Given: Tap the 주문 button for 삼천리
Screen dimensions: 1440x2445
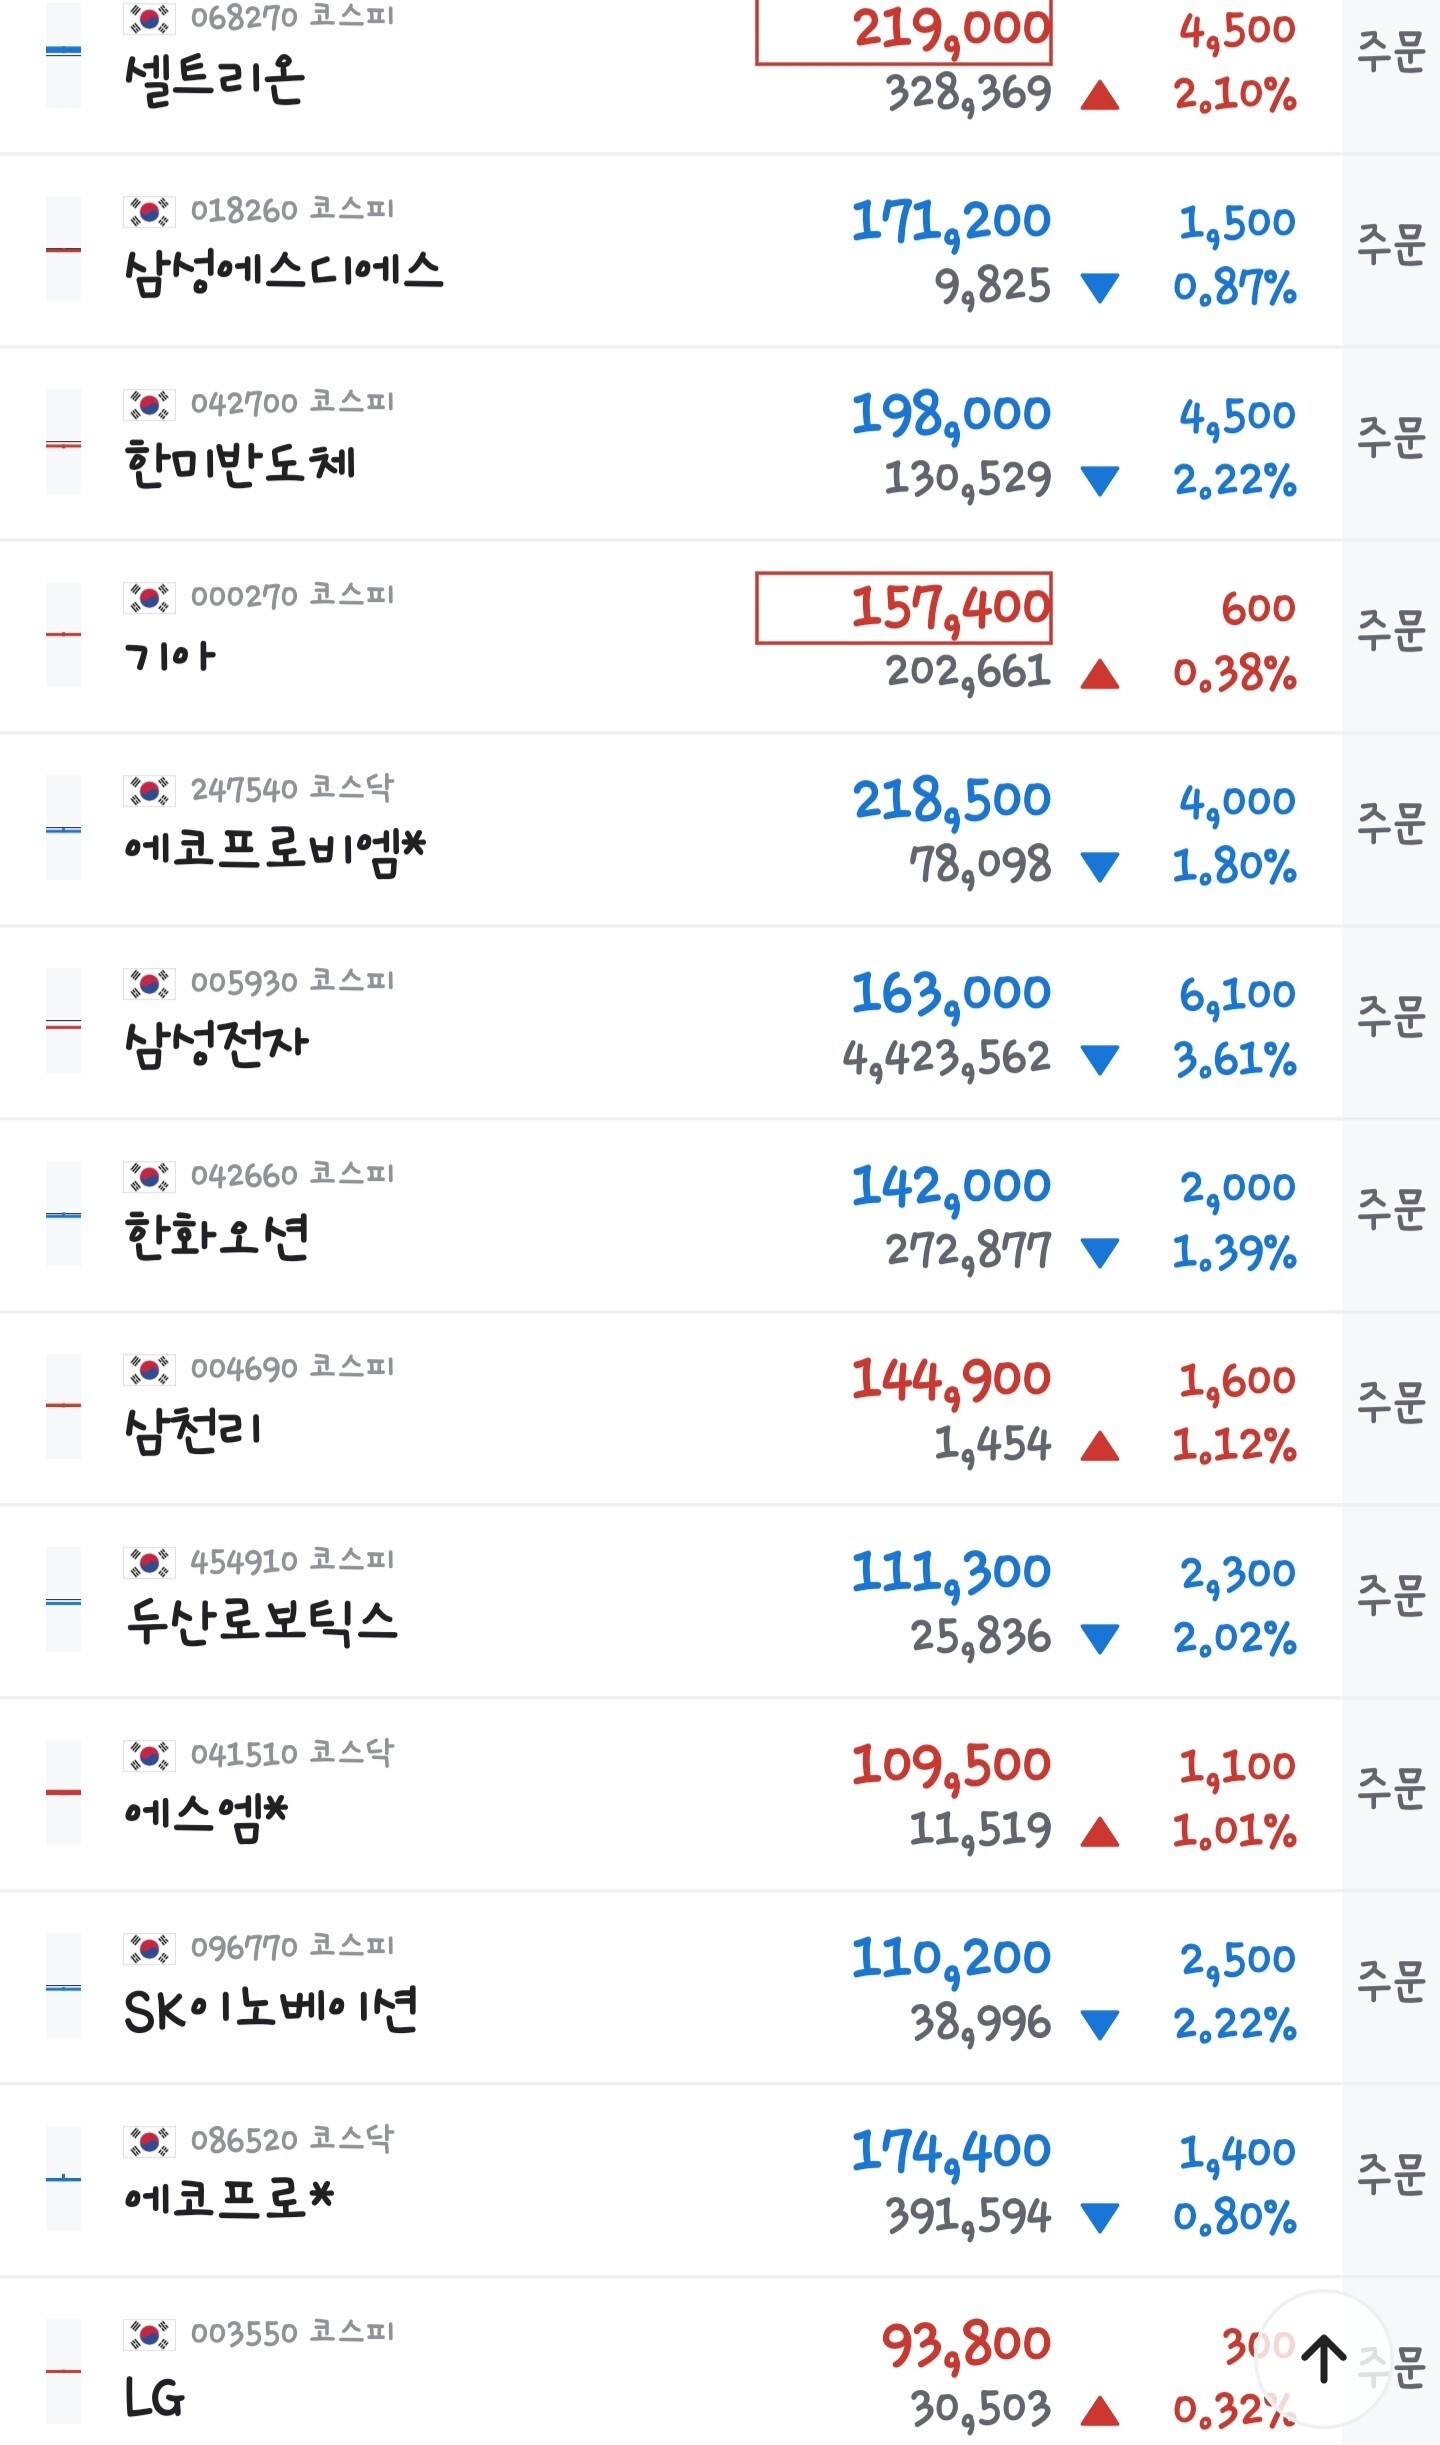Looking at the screenshot, I should click(x=1391, y=1403).
